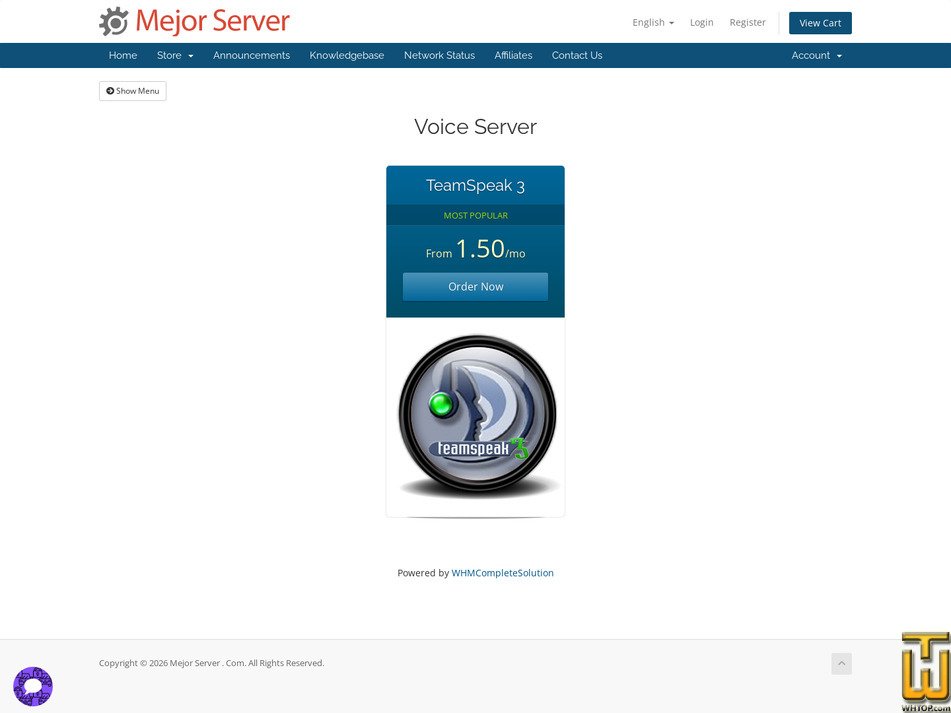This screenshot has height=713, width=951.
Task: Go to Home in navigation bar
Action: click(123, 55)
